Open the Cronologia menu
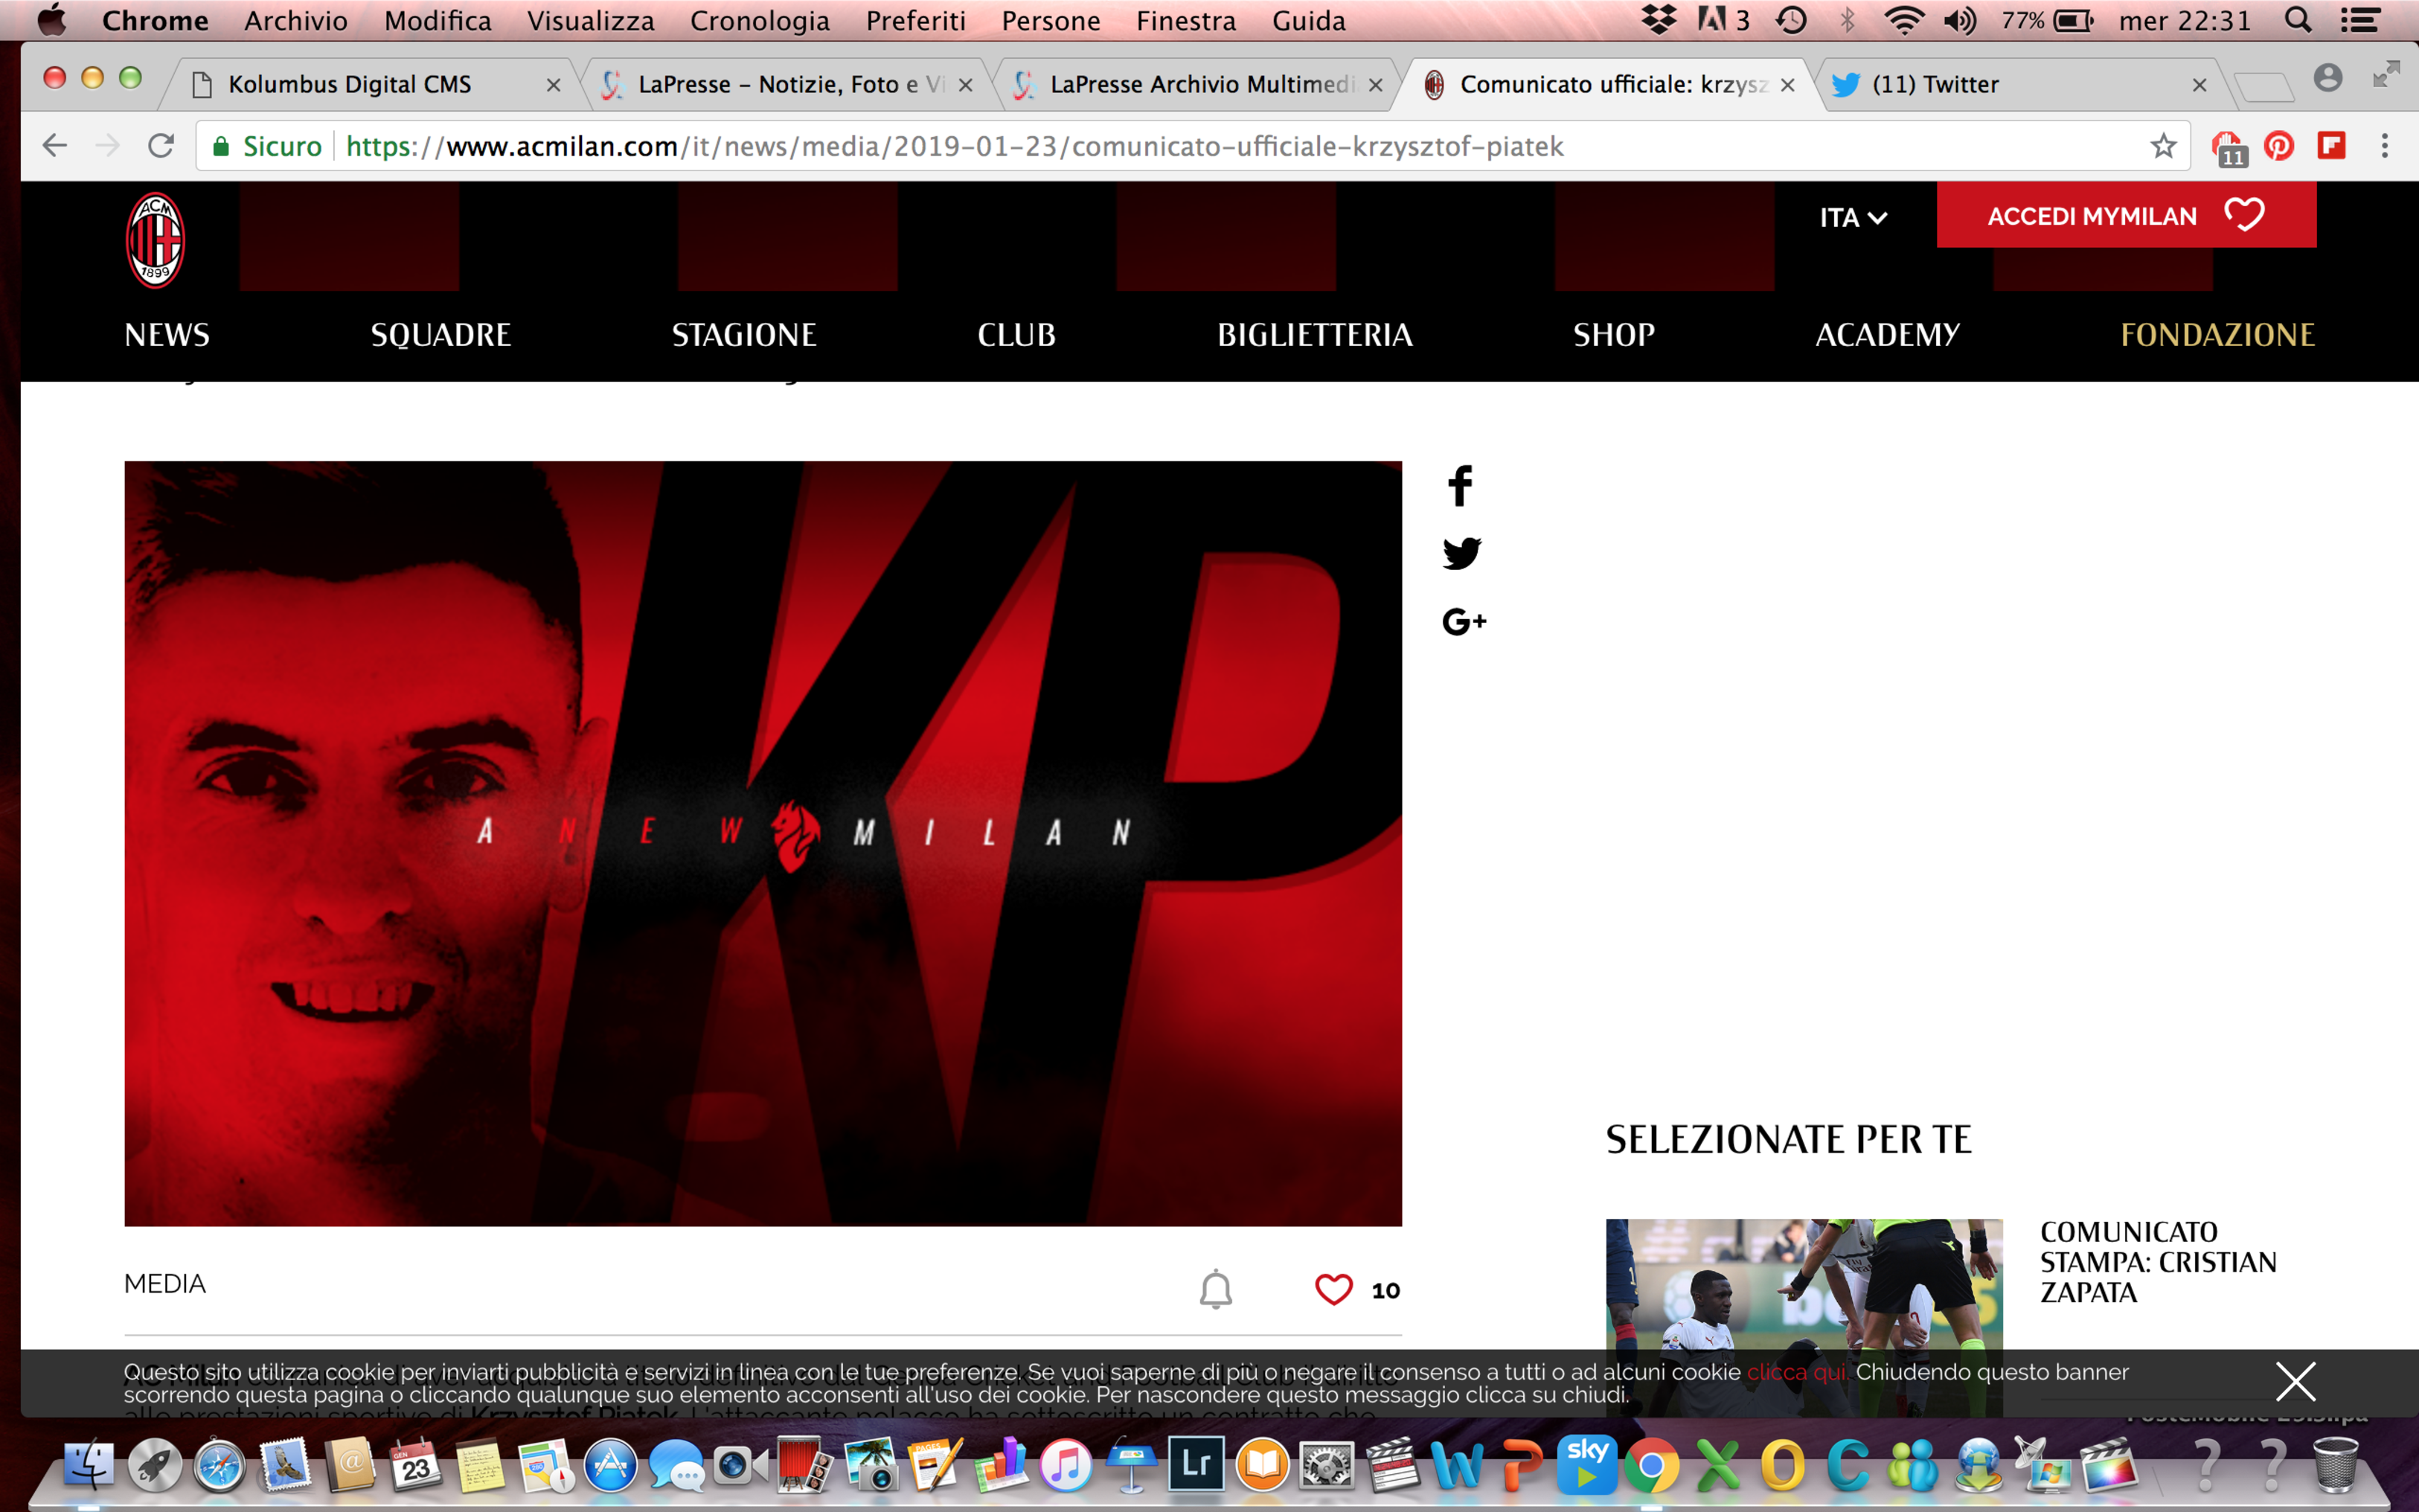Viewport: 2419px width, 1512px height. coord(760,20)
